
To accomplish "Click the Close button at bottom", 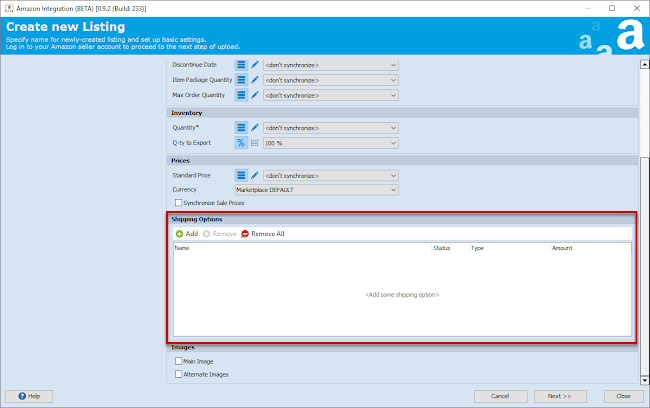I will [623, 396].
